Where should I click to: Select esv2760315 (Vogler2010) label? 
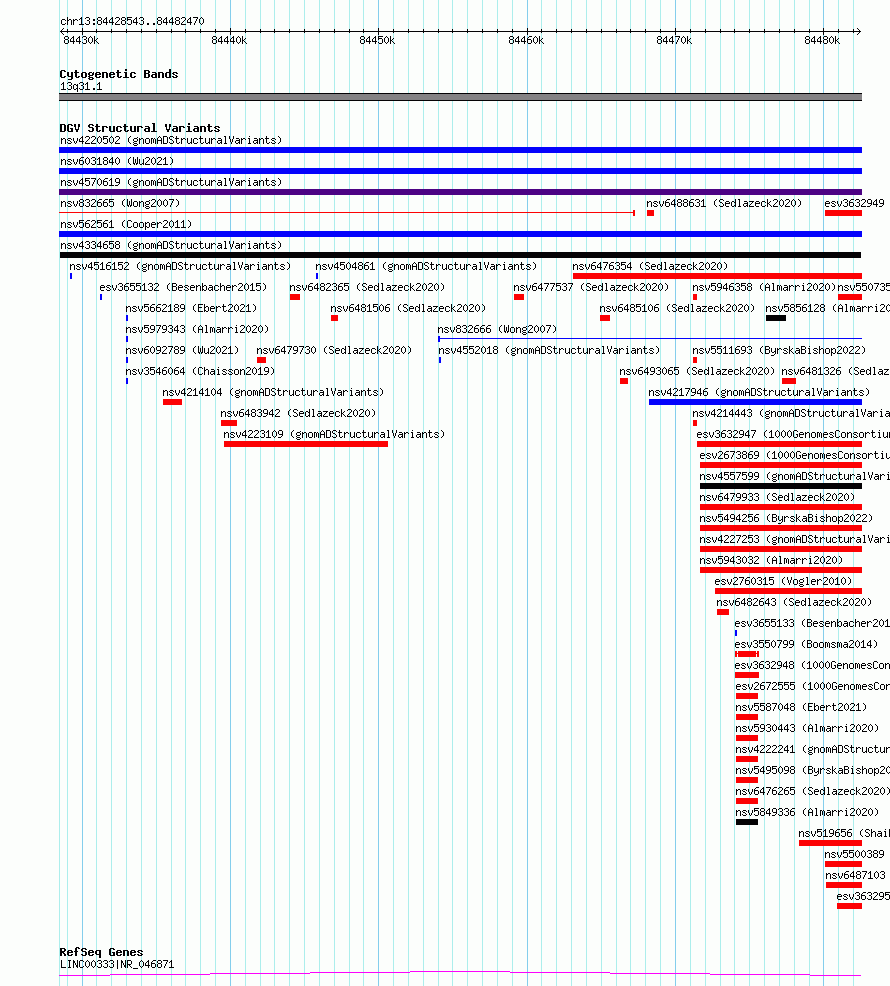point(783,581)
